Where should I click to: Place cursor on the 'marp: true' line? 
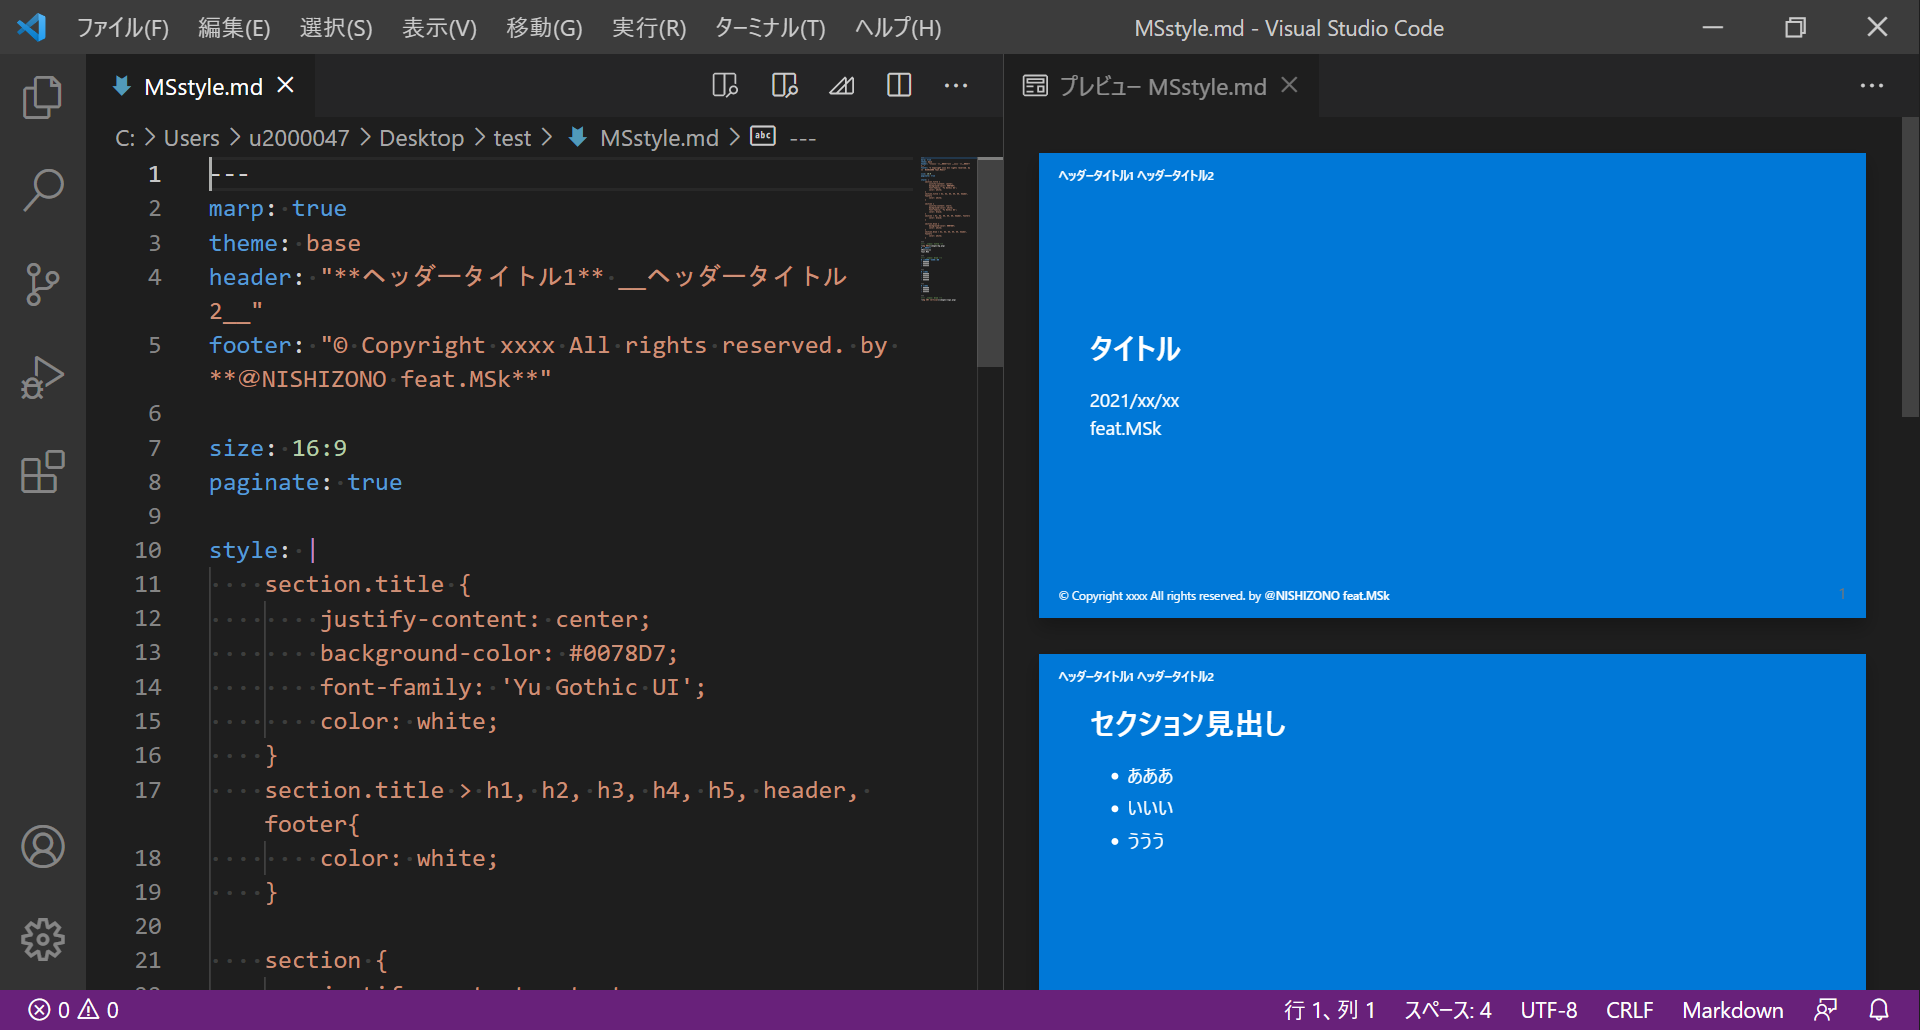click(x=278, y=208)
